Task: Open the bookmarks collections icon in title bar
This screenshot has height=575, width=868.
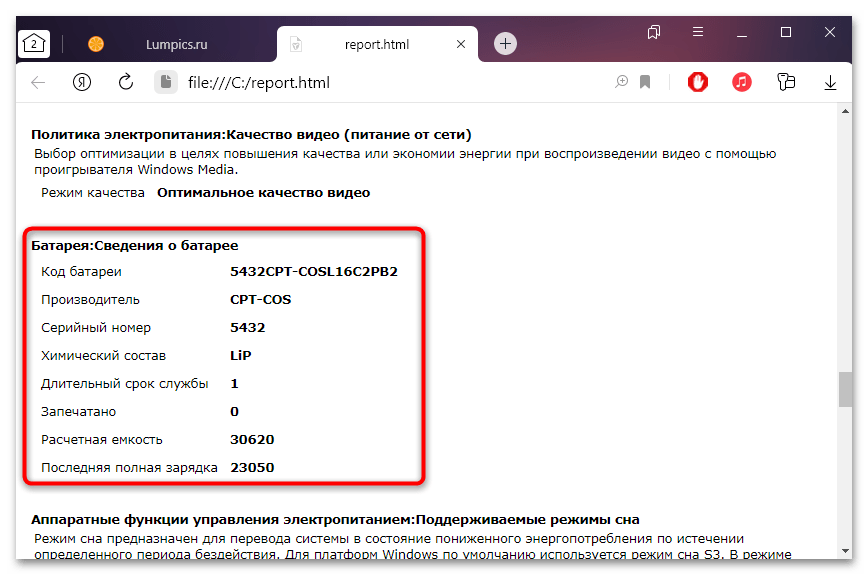Action: [654, 32]
